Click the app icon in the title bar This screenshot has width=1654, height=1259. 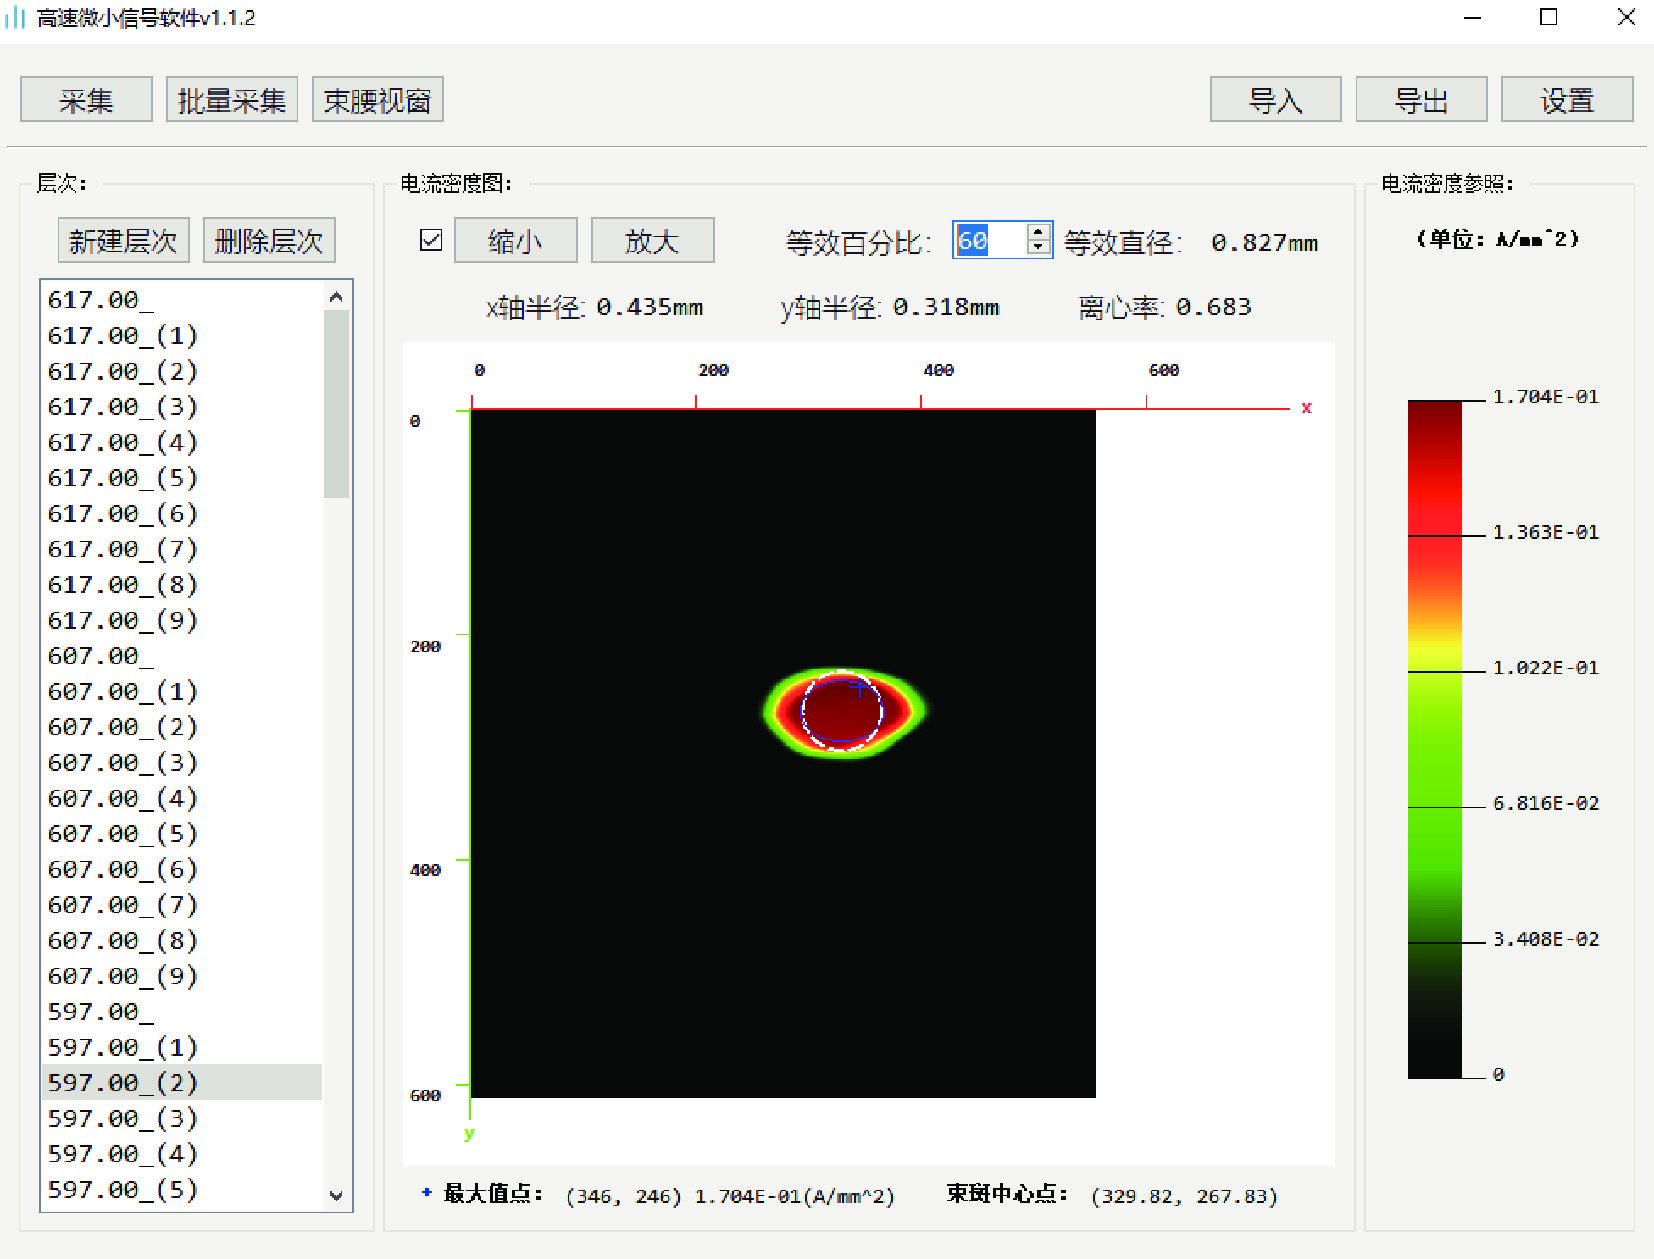pos(15,18)
